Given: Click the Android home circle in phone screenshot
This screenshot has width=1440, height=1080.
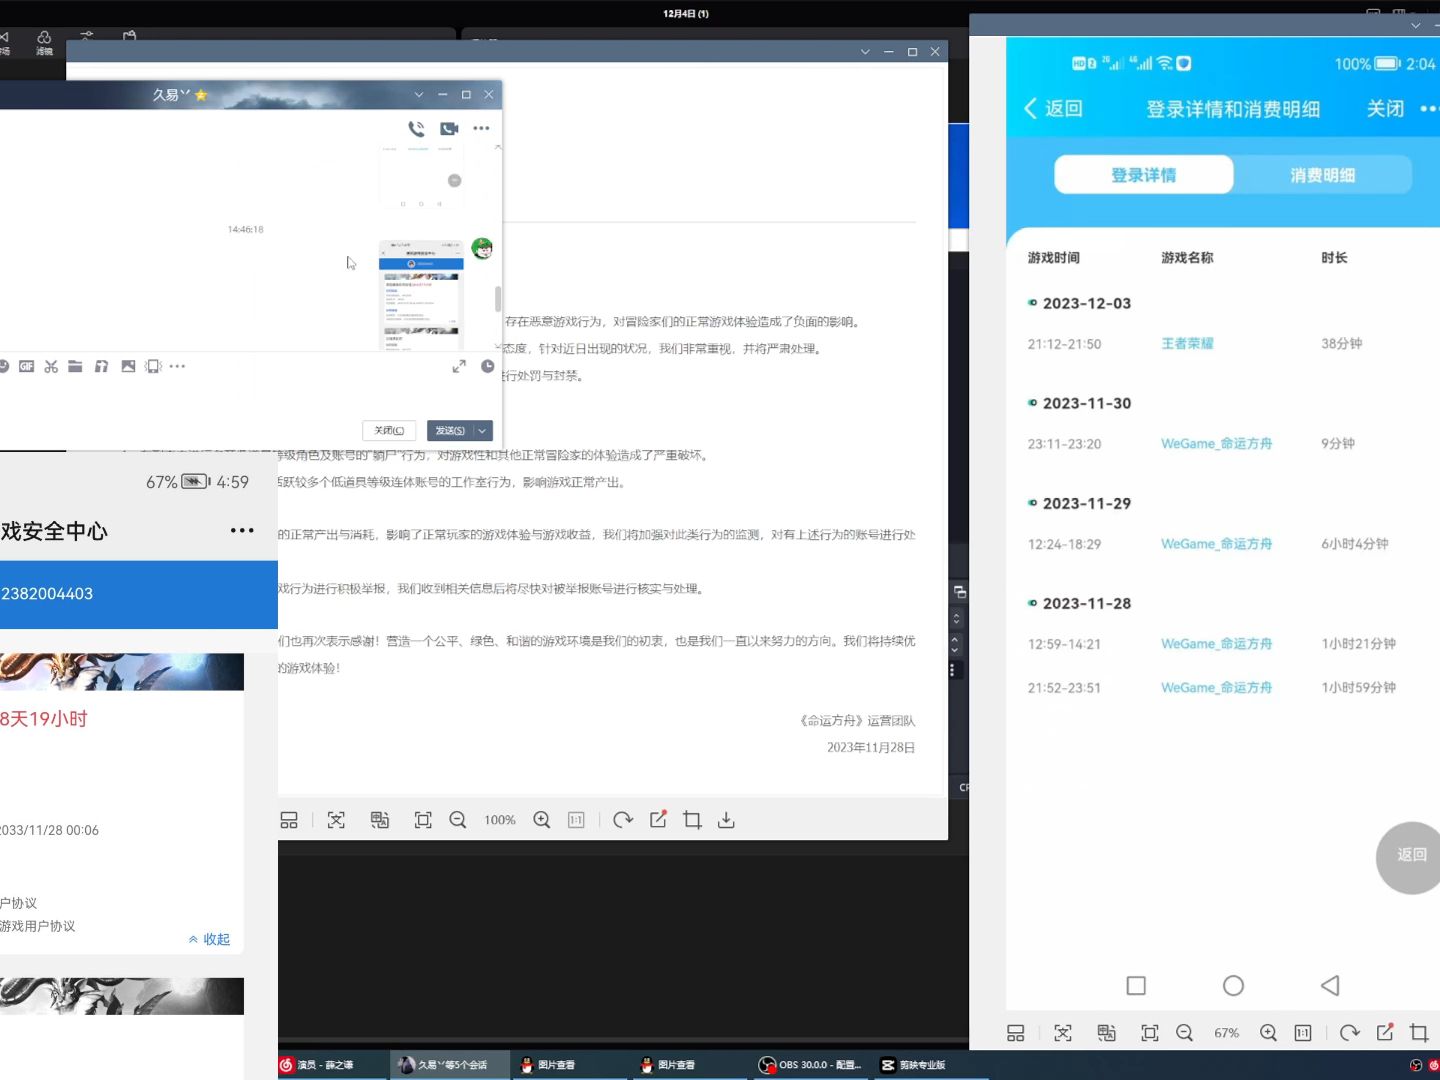Looking at the screenshot, I should point(1233,986).
